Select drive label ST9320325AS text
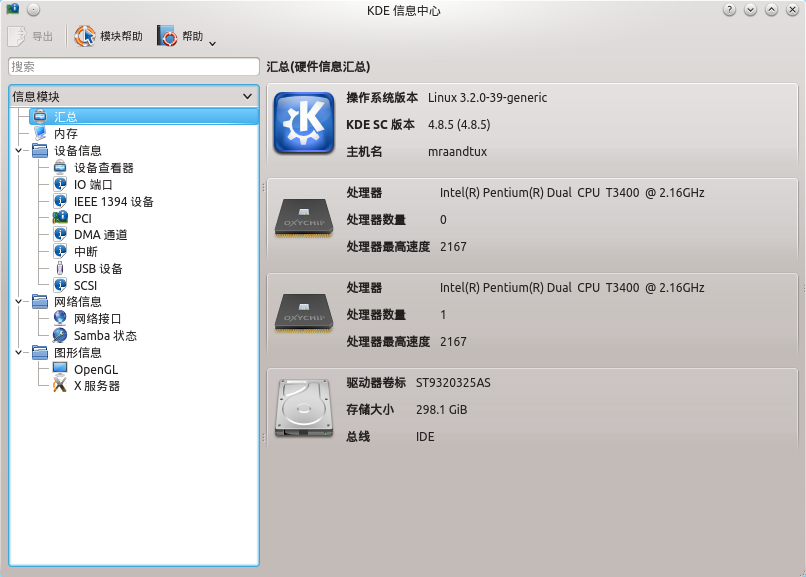Image resolution: width=806 pixels, height=577 pixels. [x=453, y=383]
